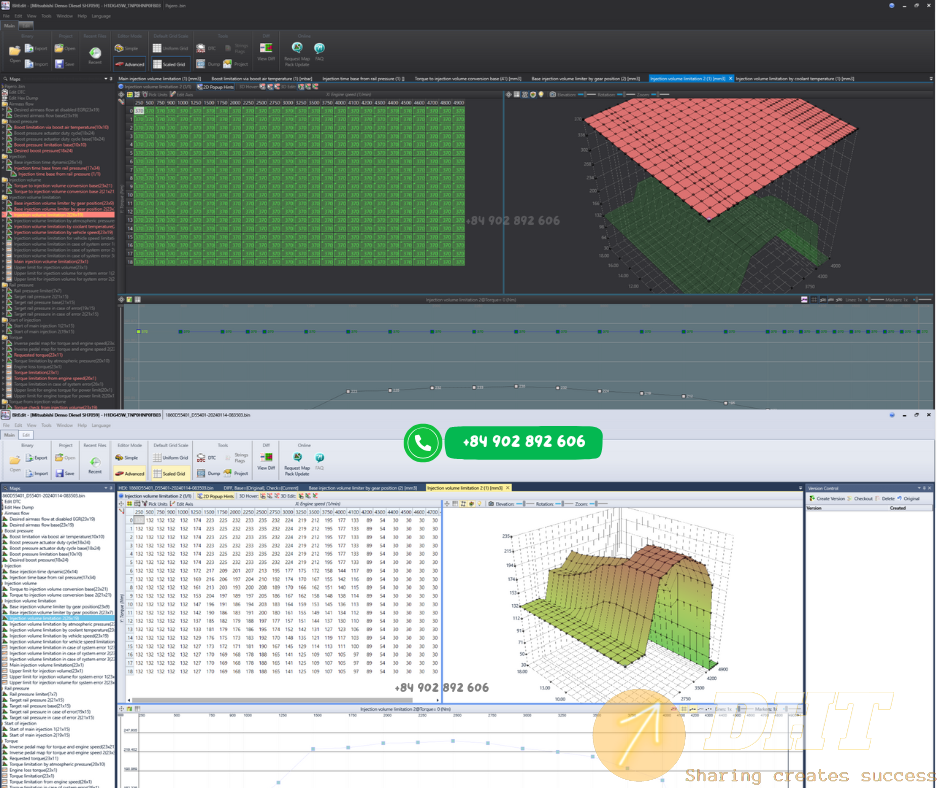Screen dimensions: 940x788
Task: Open File menu in lower window
Action: (x=7, y=425)
